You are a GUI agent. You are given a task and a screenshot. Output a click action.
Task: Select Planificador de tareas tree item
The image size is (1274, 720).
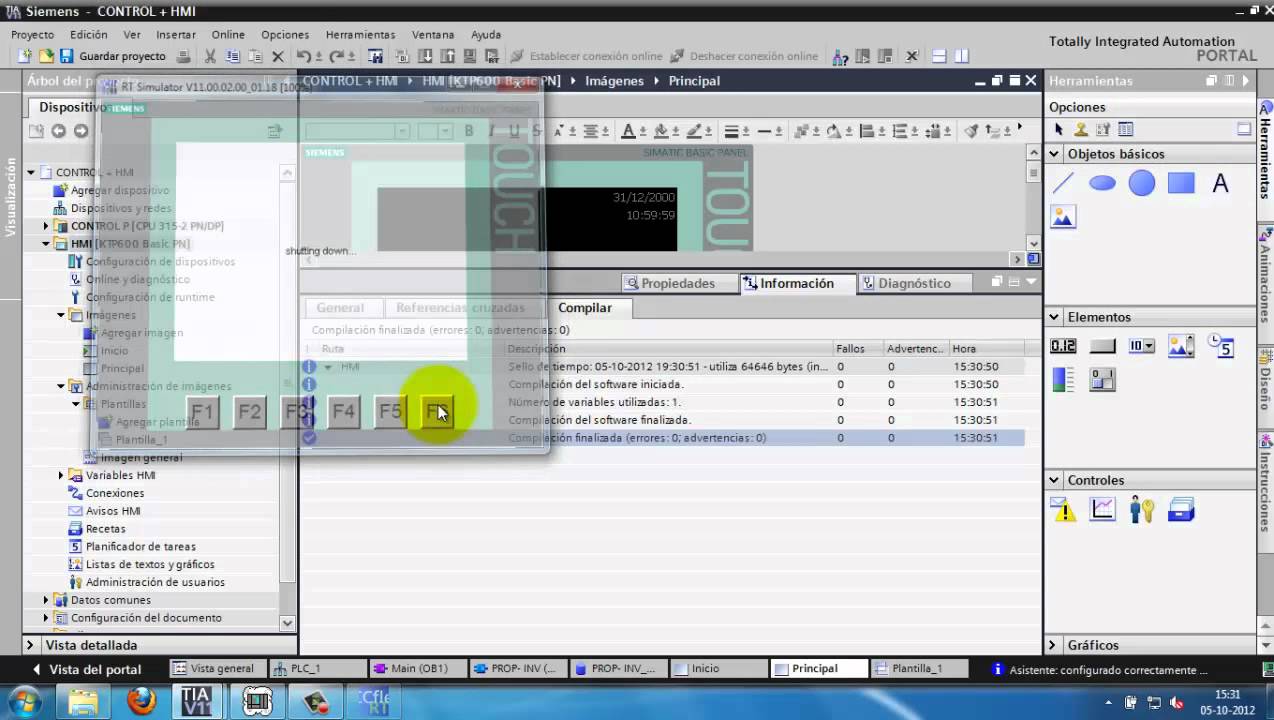[x=141, y=547]
